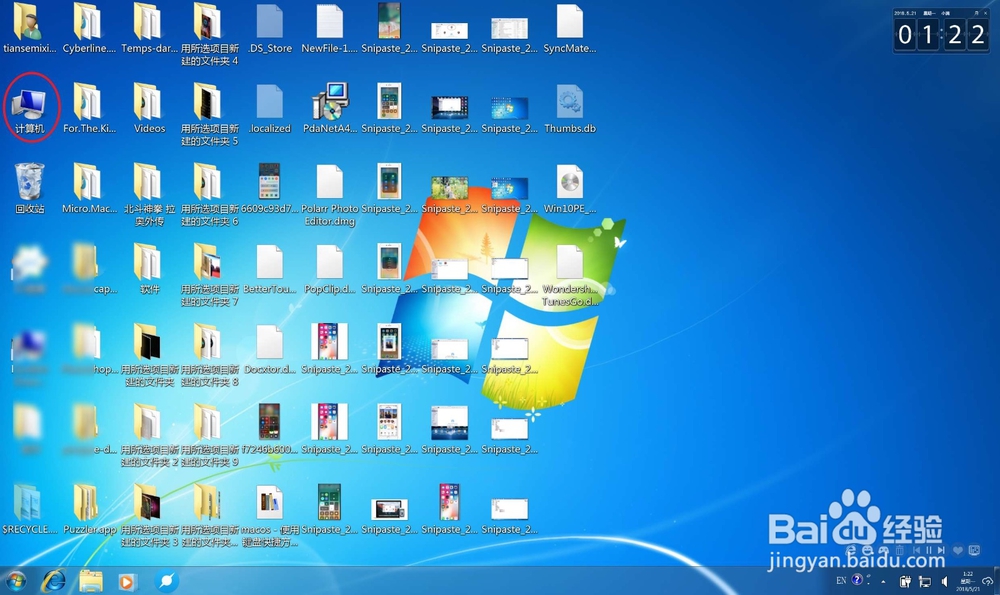
Task: Select folder 用所选项目新建的文件夹 2
Action: tap(149, 436)
